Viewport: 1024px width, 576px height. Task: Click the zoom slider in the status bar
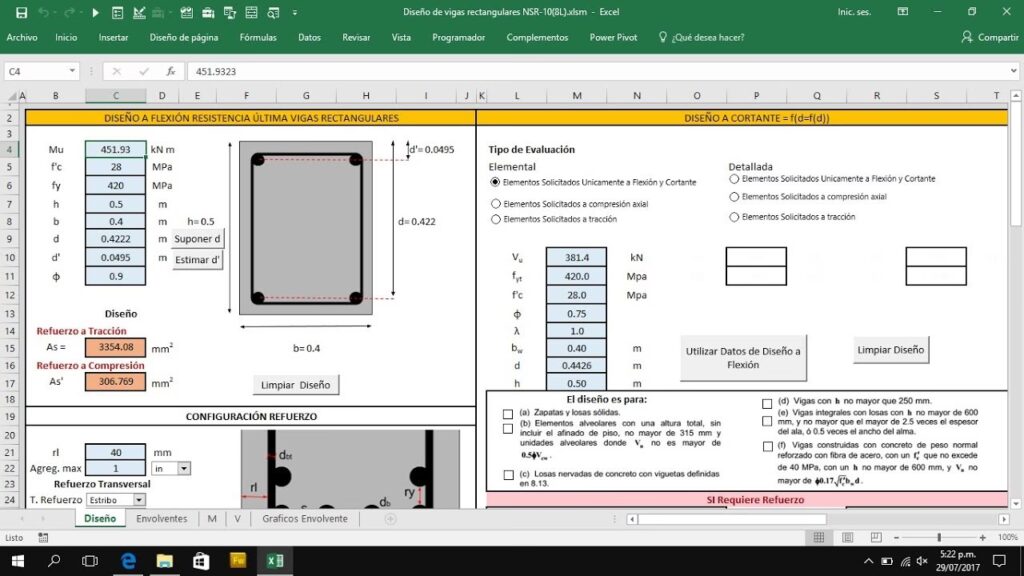(x=938, y=538)
